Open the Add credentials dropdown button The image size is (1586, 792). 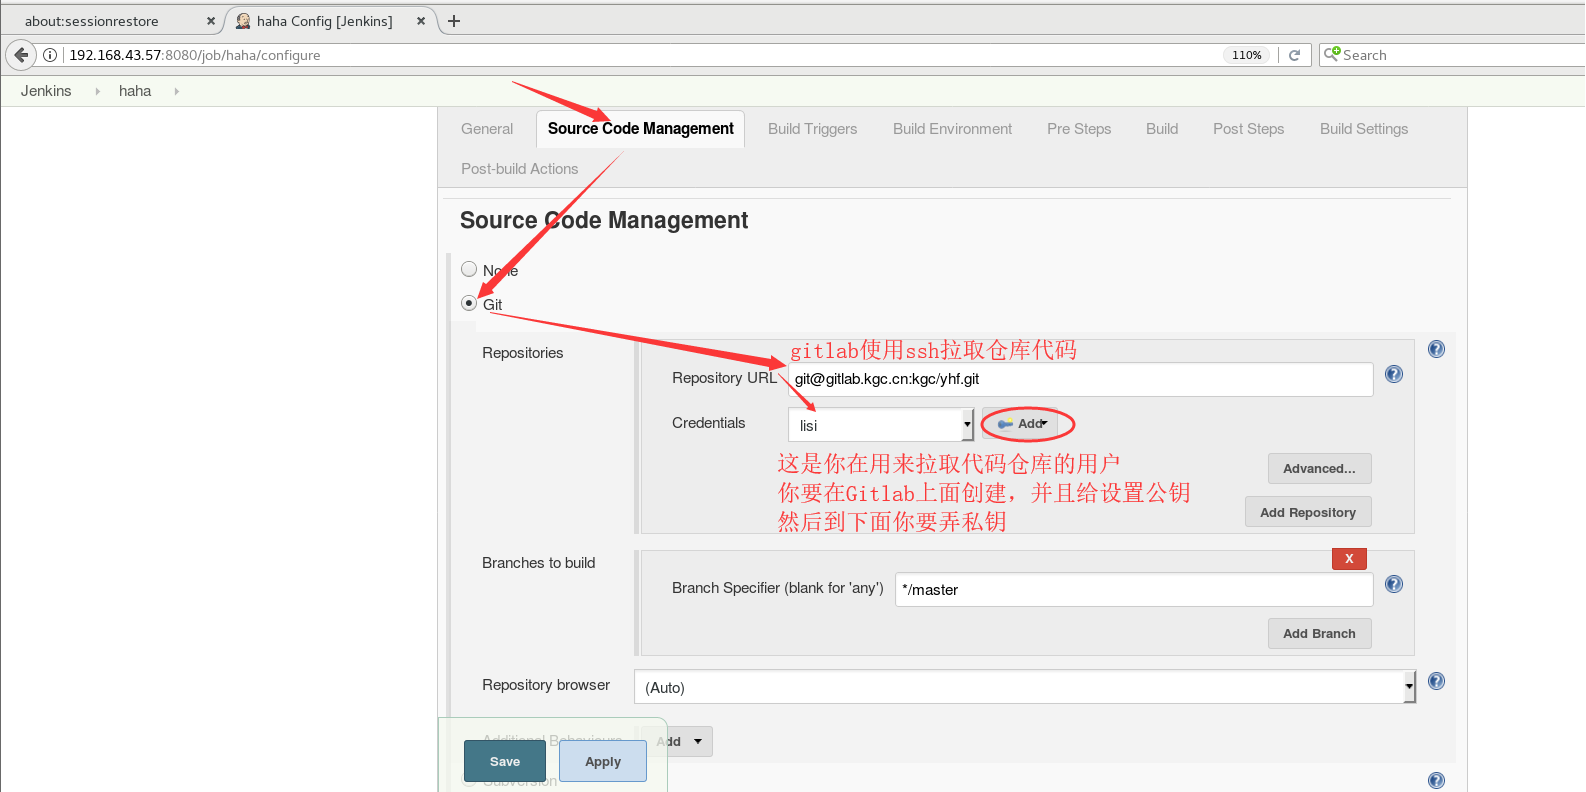tap(1021, 424)
